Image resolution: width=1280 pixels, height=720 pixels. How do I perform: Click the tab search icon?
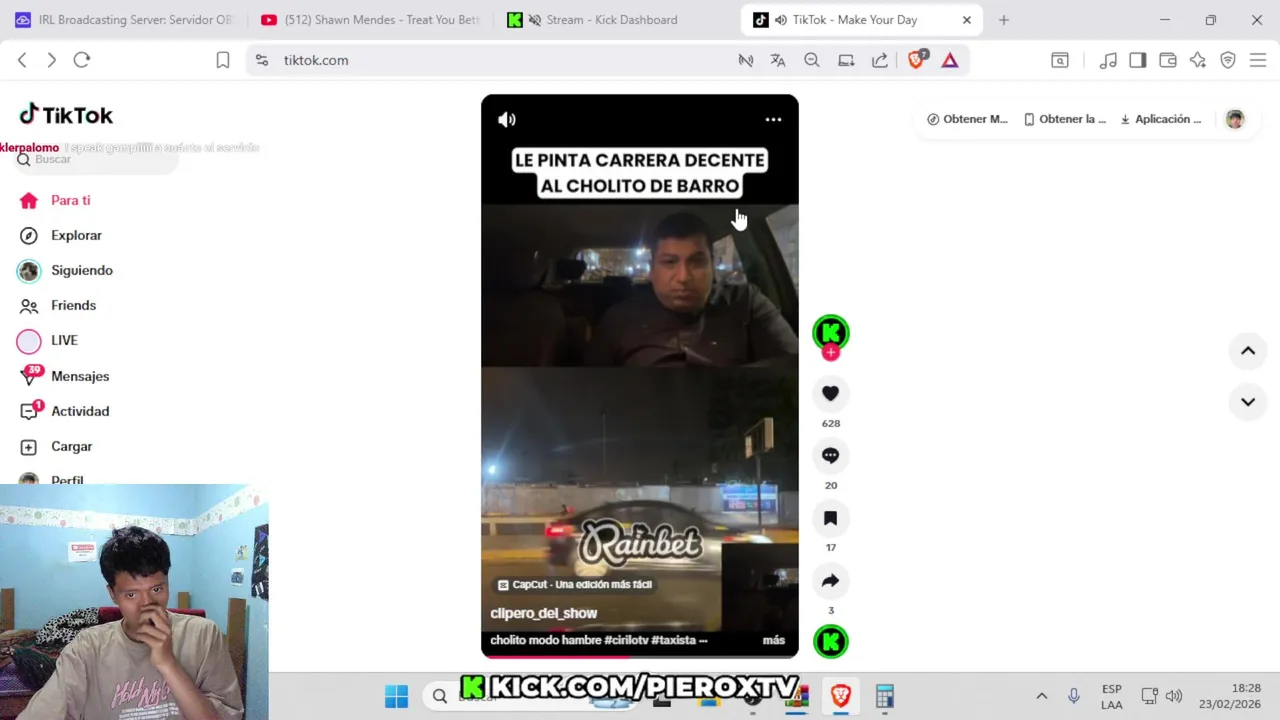point(1060,60)
